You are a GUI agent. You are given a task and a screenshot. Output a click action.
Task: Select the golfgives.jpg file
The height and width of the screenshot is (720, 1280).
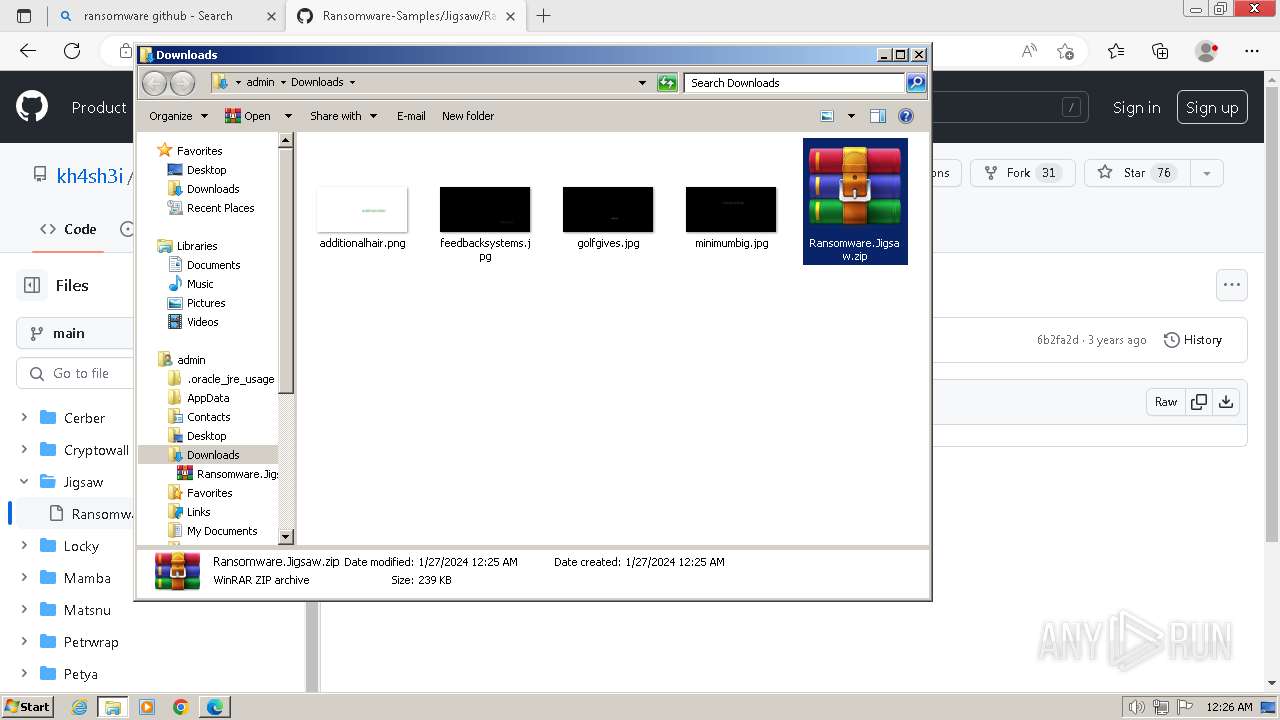pos(608,209)
